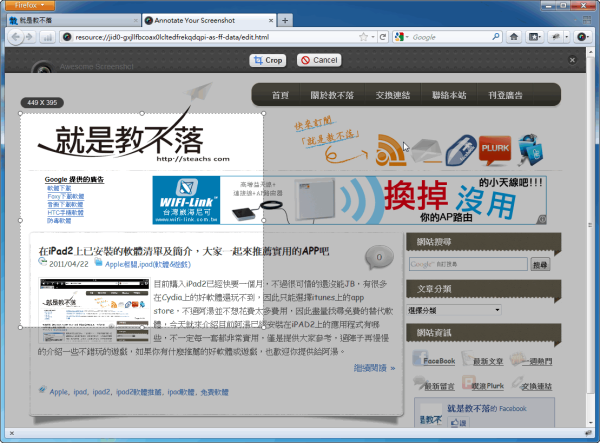
Task: Go back with the back arrow
Action: 15,37
